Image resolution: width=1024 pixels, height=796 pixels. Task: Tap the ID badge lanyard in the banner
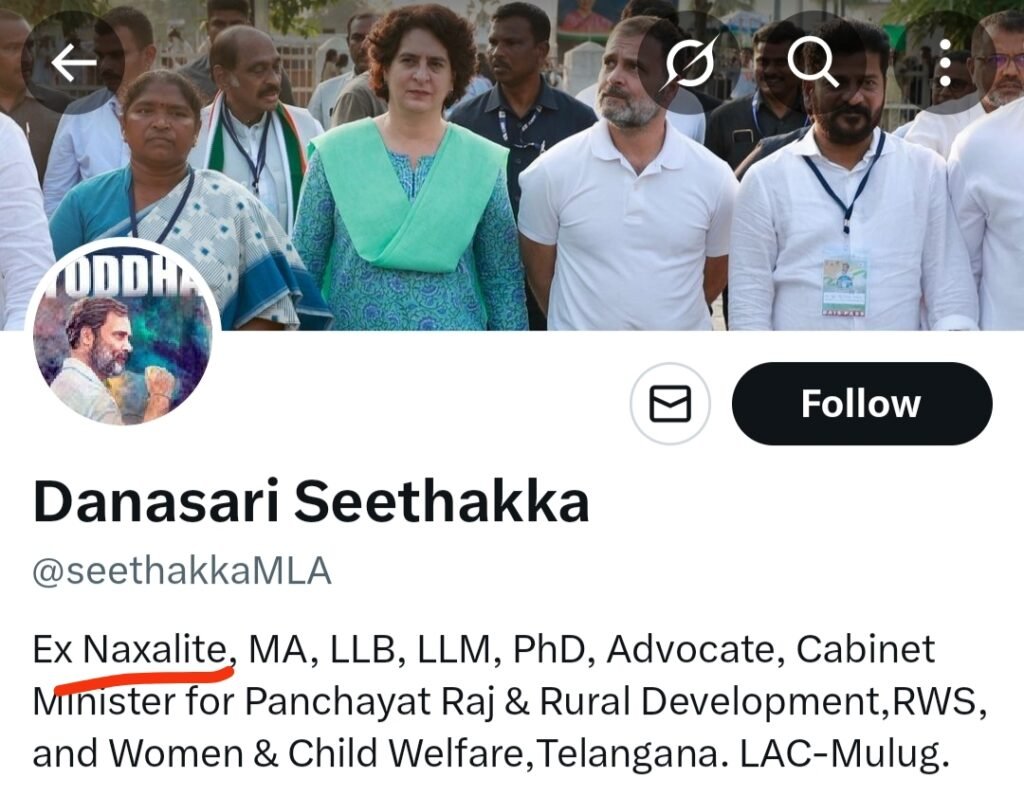click(845, 284)
